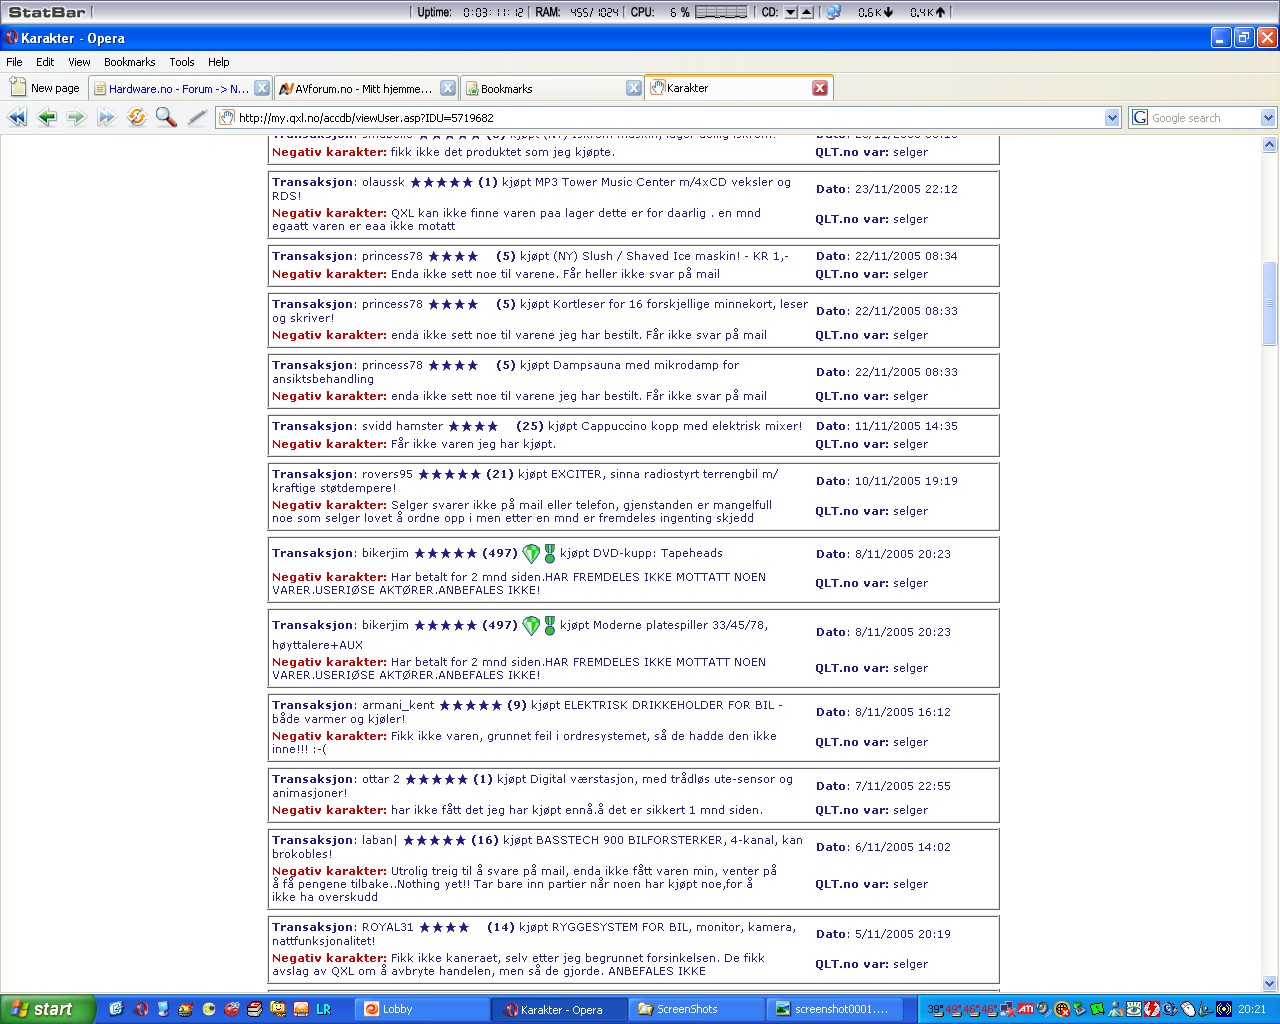
Task: Open the ScreenShots folder taskbar button
Action: pos(699,1009)
